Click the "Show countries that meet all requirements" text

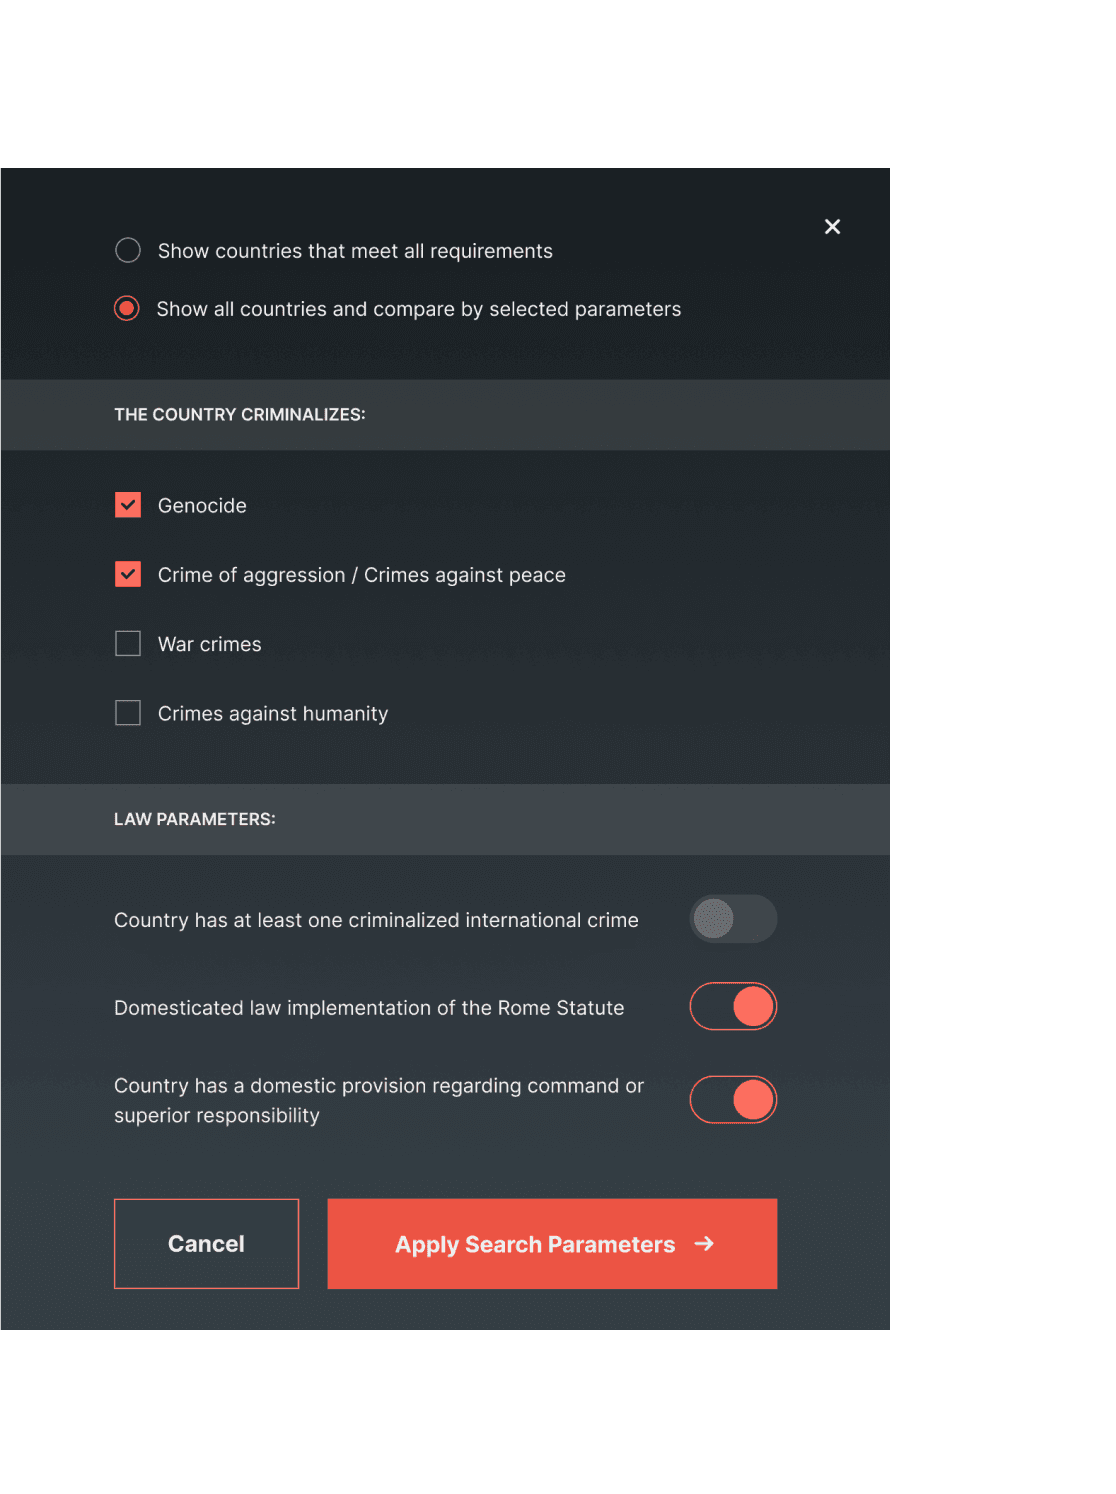(x=355, y=251)
